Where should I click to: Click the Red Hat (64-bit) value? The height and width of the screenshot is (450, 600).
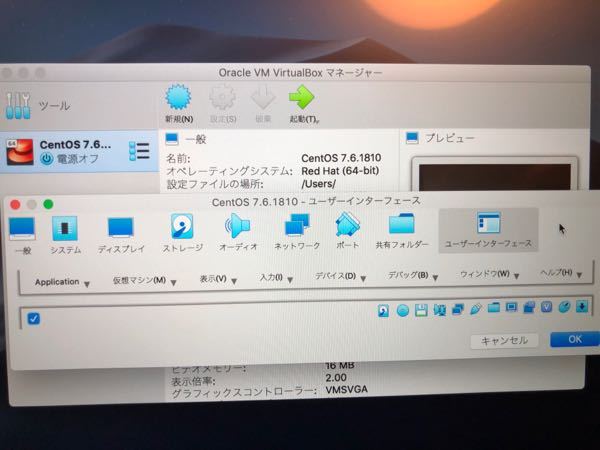pyautogui.click(x=340, y=171)
